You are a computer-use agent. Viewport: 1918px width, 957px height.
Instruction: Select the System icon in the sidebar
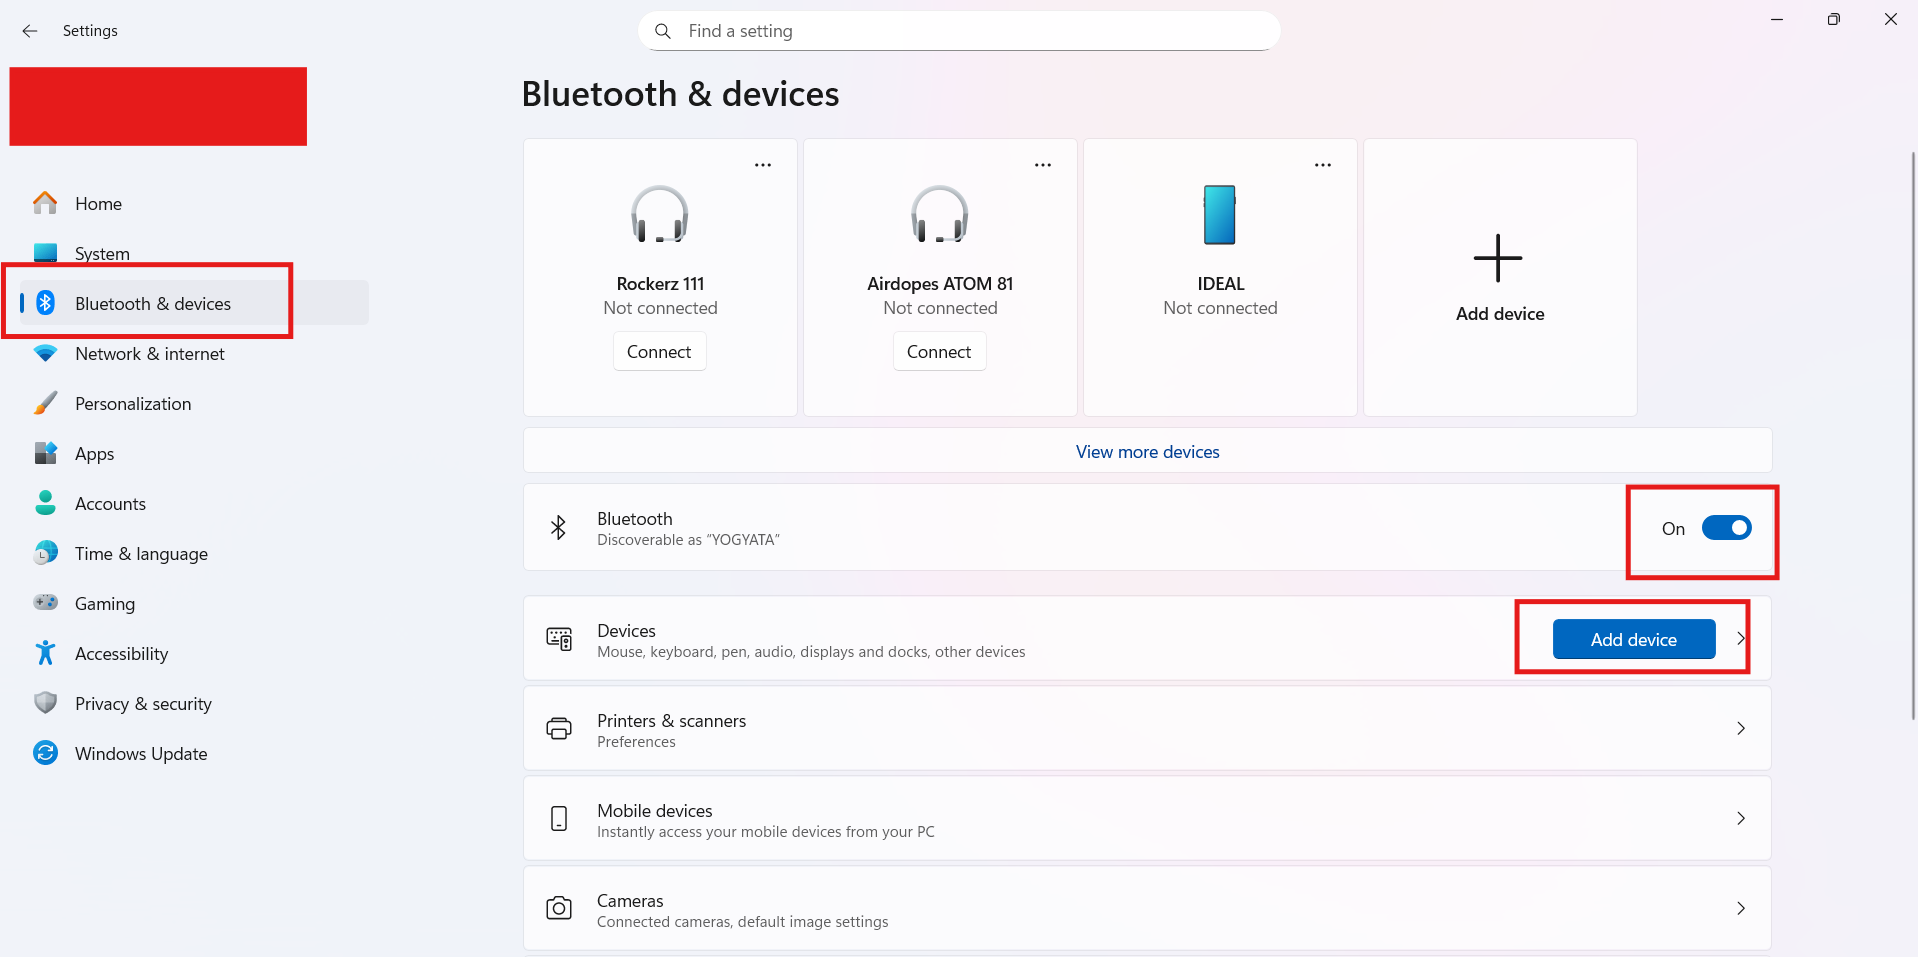[45, 253]
